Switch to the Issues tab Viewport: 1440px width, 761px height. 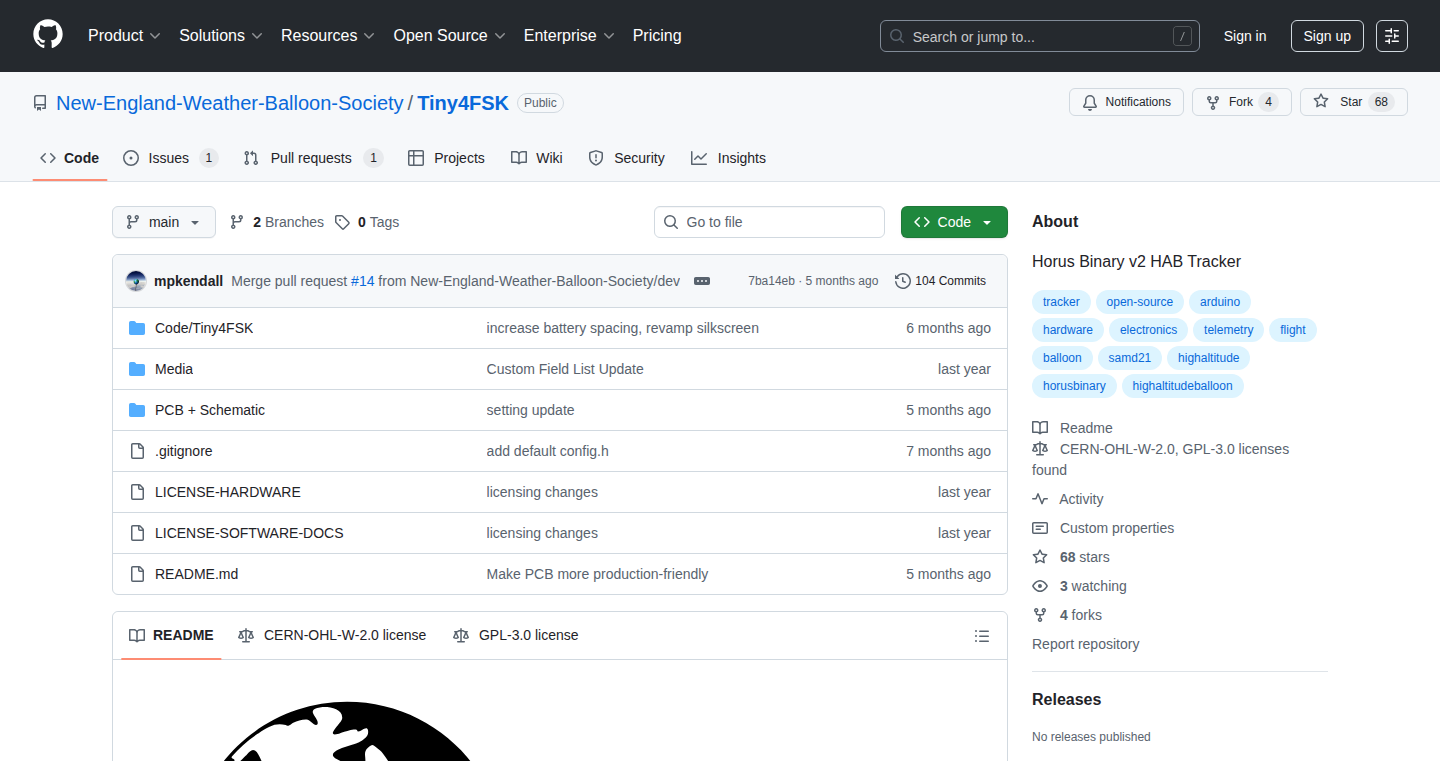click(x=170, y=158)
